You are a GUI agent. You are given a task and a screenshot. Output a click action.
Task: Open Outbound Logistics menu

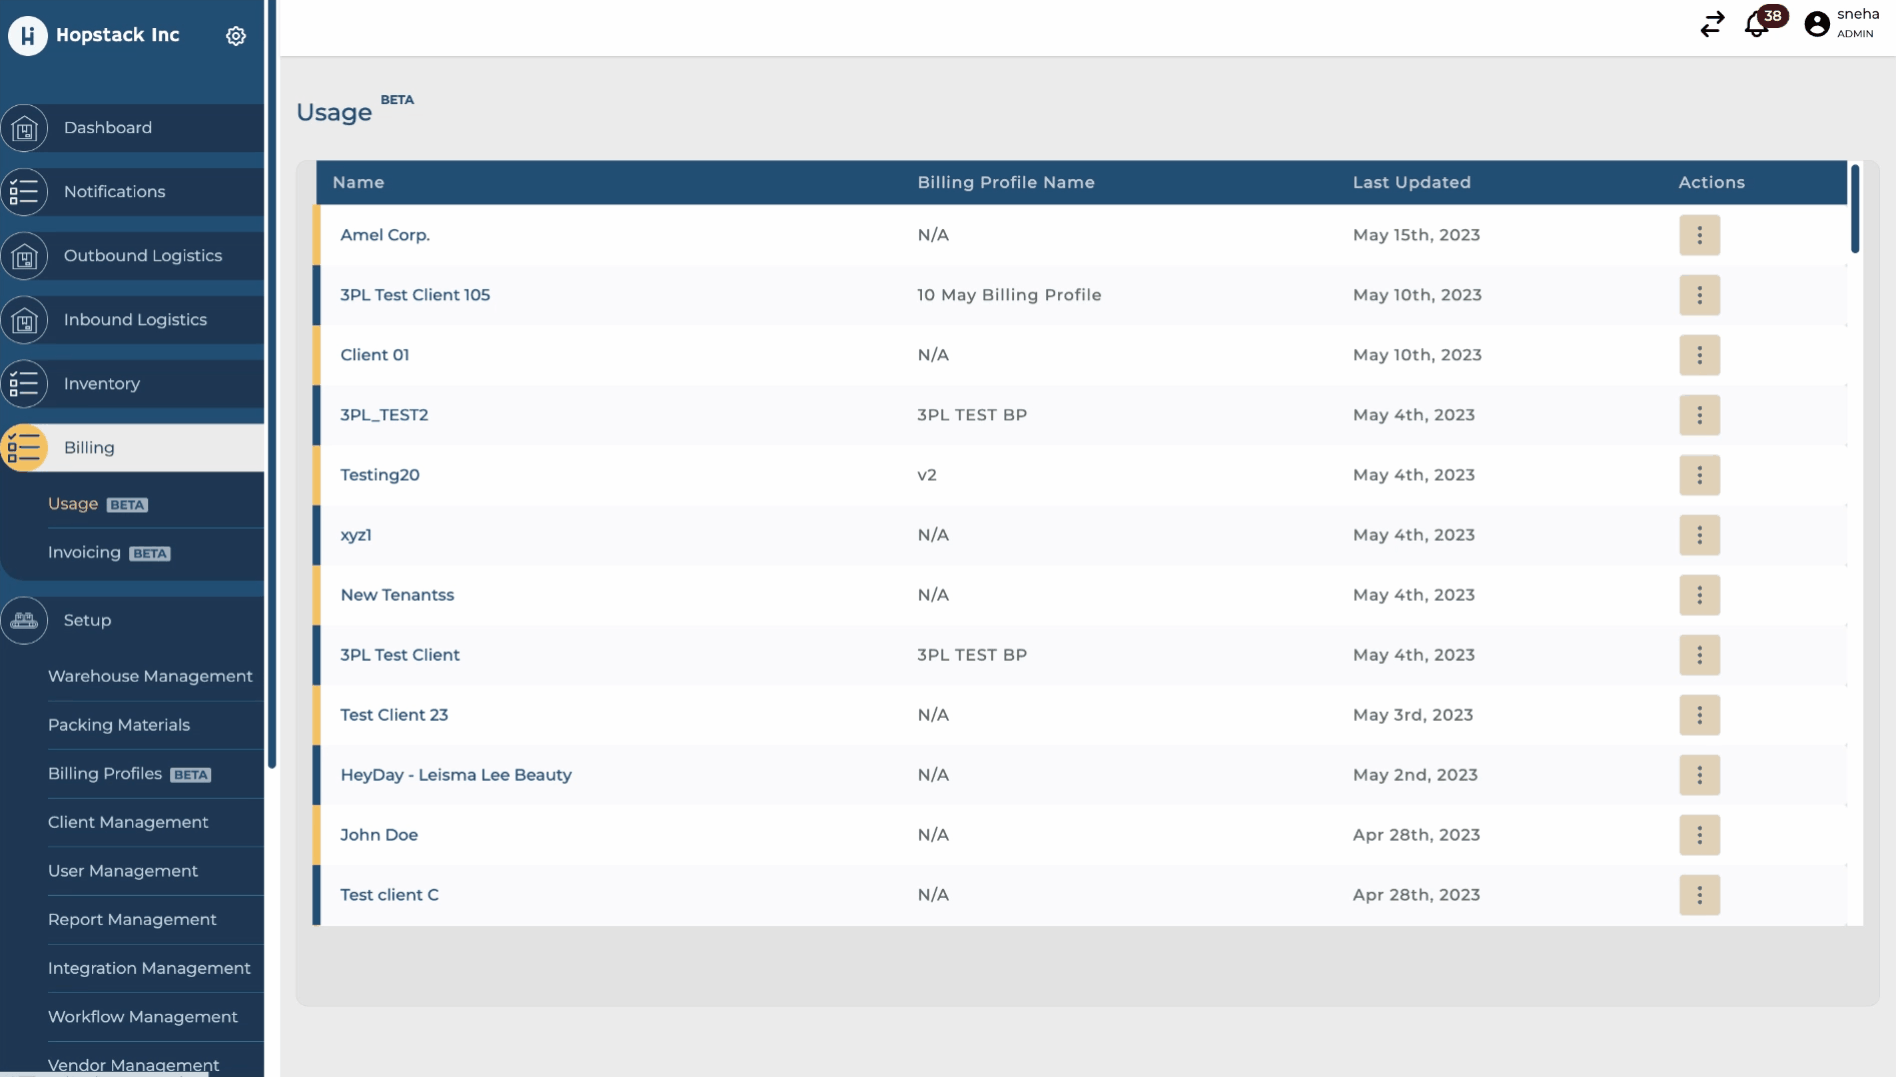pyautogui.click(x=142, y=256)
